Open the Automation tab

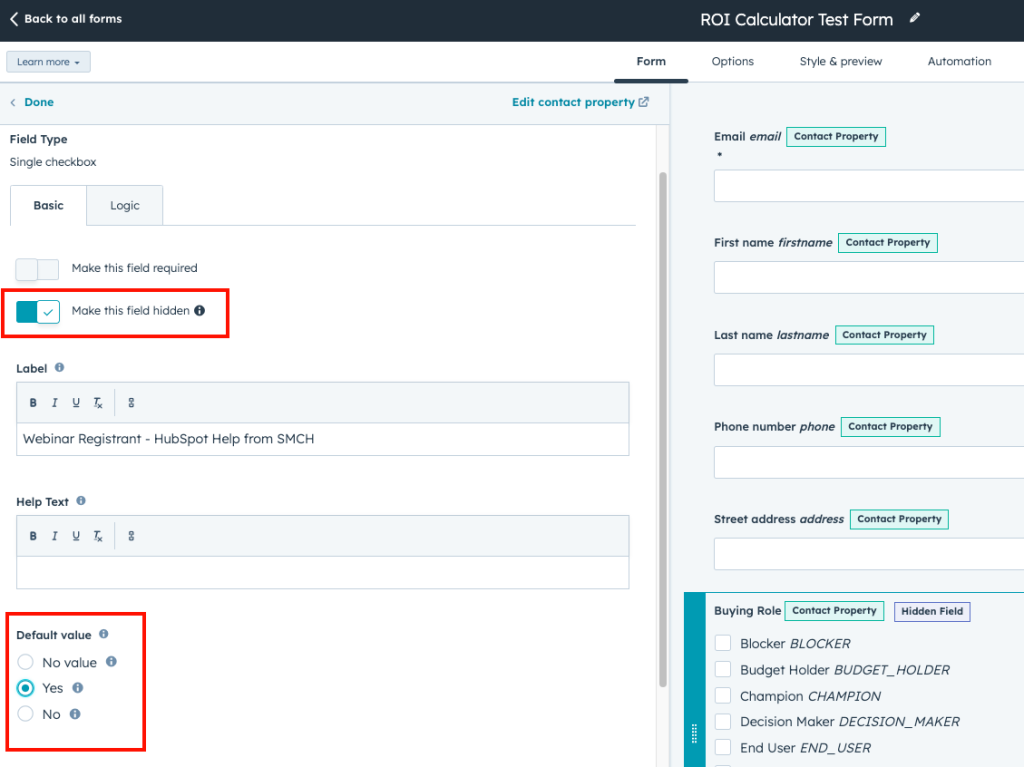pos(959,61)
